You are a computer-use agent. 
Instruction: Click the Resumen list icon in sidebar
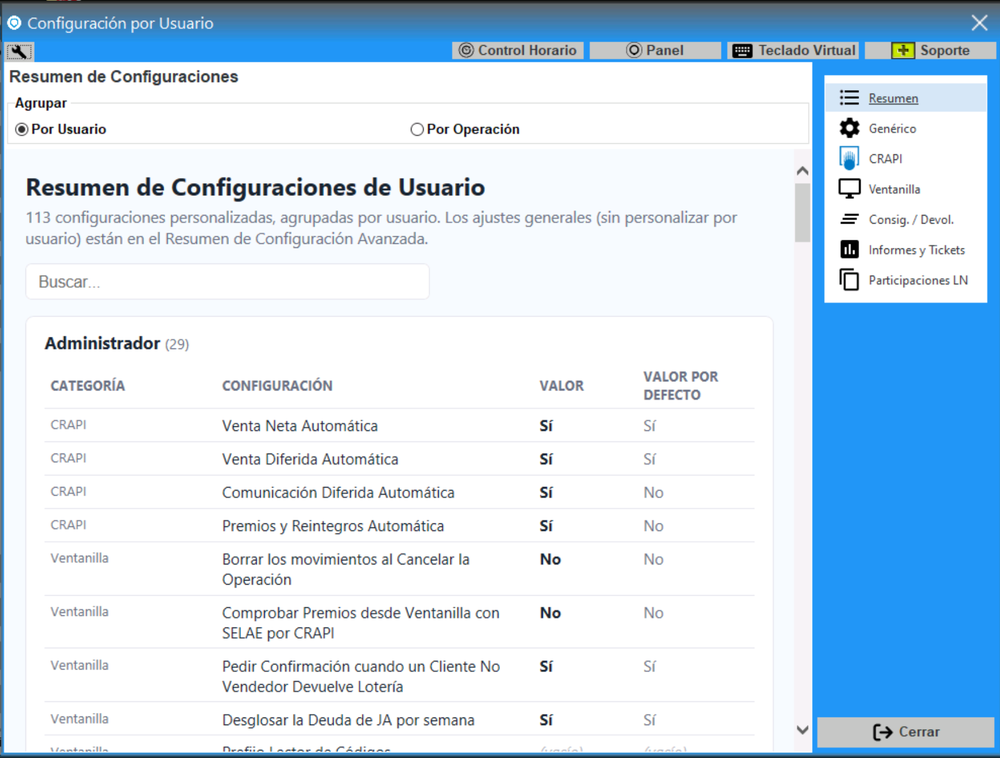pos(849,98)
